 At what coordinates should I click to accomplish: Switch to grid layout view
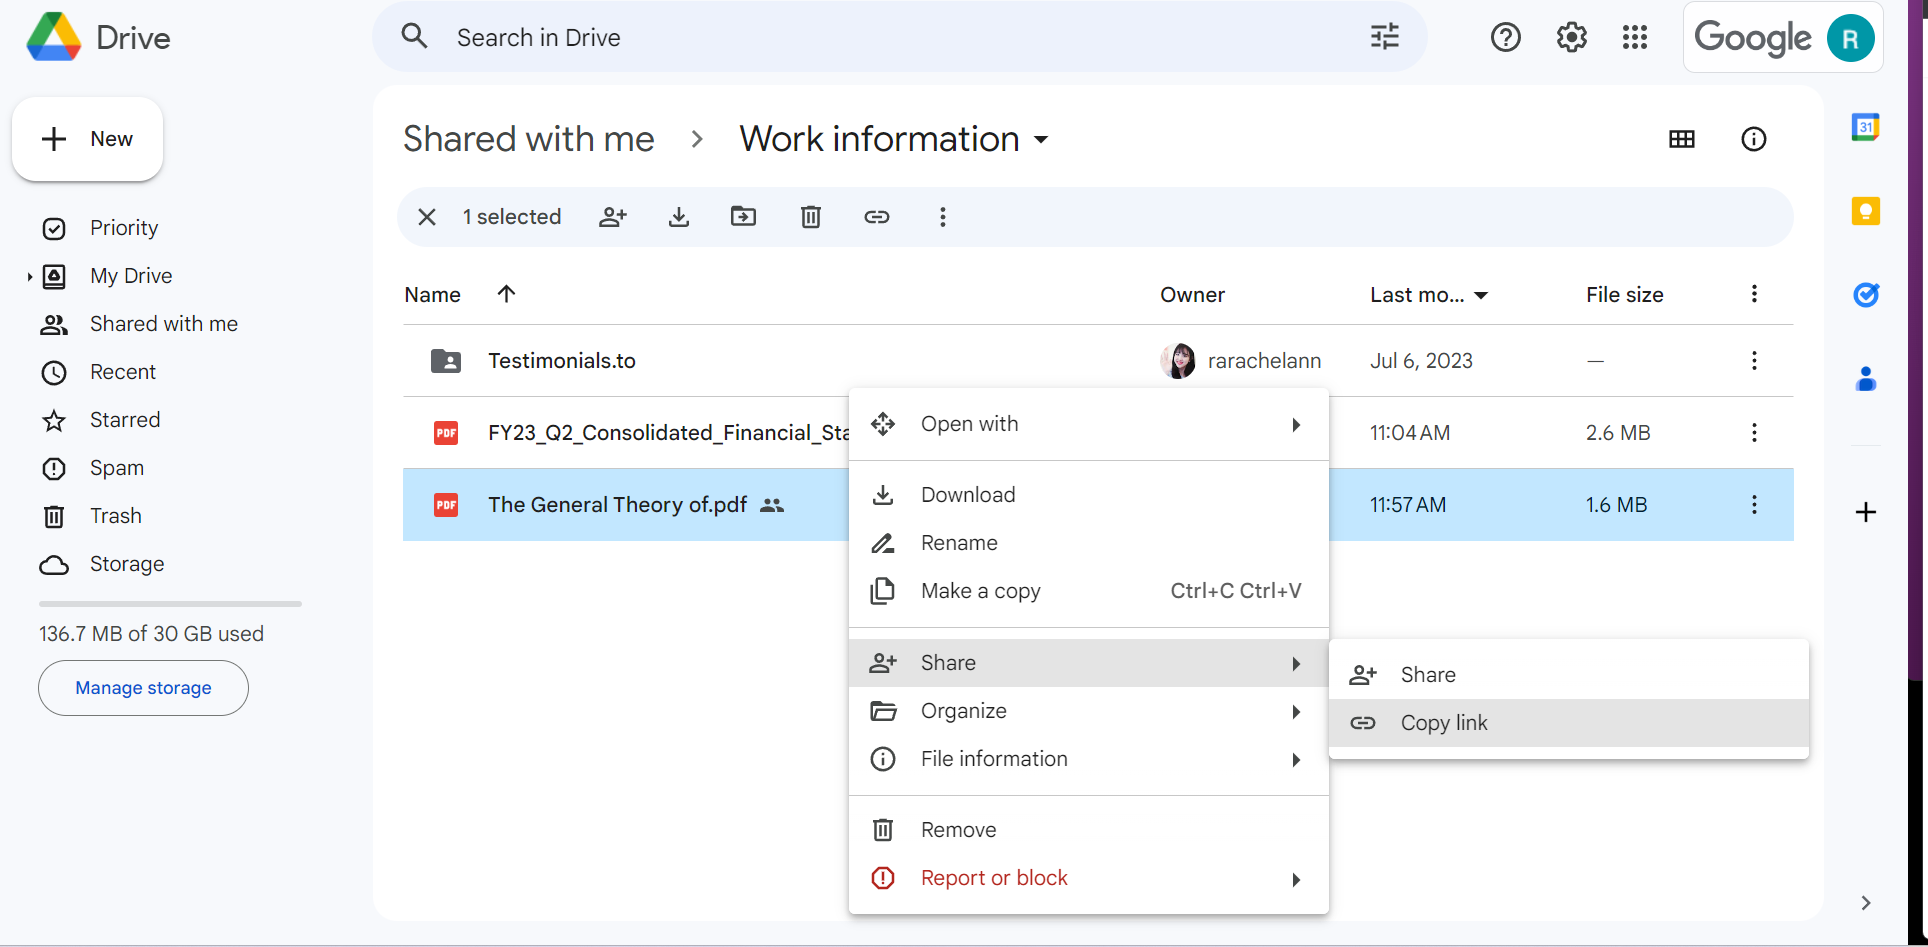point(1681,139)
